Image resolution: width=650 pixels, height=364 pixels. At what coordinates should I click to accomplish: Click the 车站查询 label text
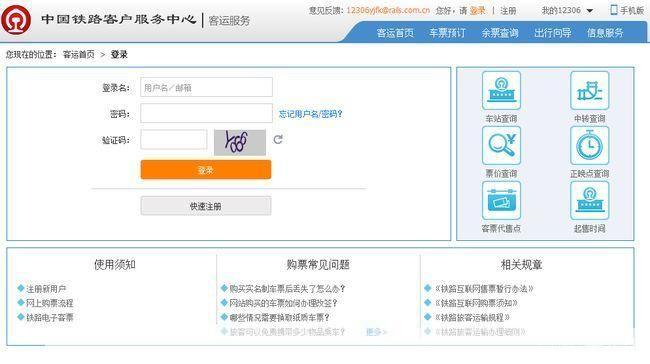click(x=501, y=119)
